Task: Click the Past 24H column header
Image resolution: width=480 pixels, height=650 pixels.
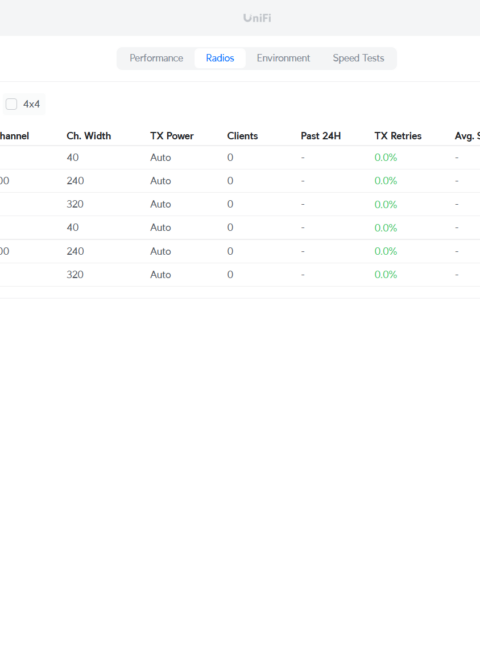Action: [321, 136]
